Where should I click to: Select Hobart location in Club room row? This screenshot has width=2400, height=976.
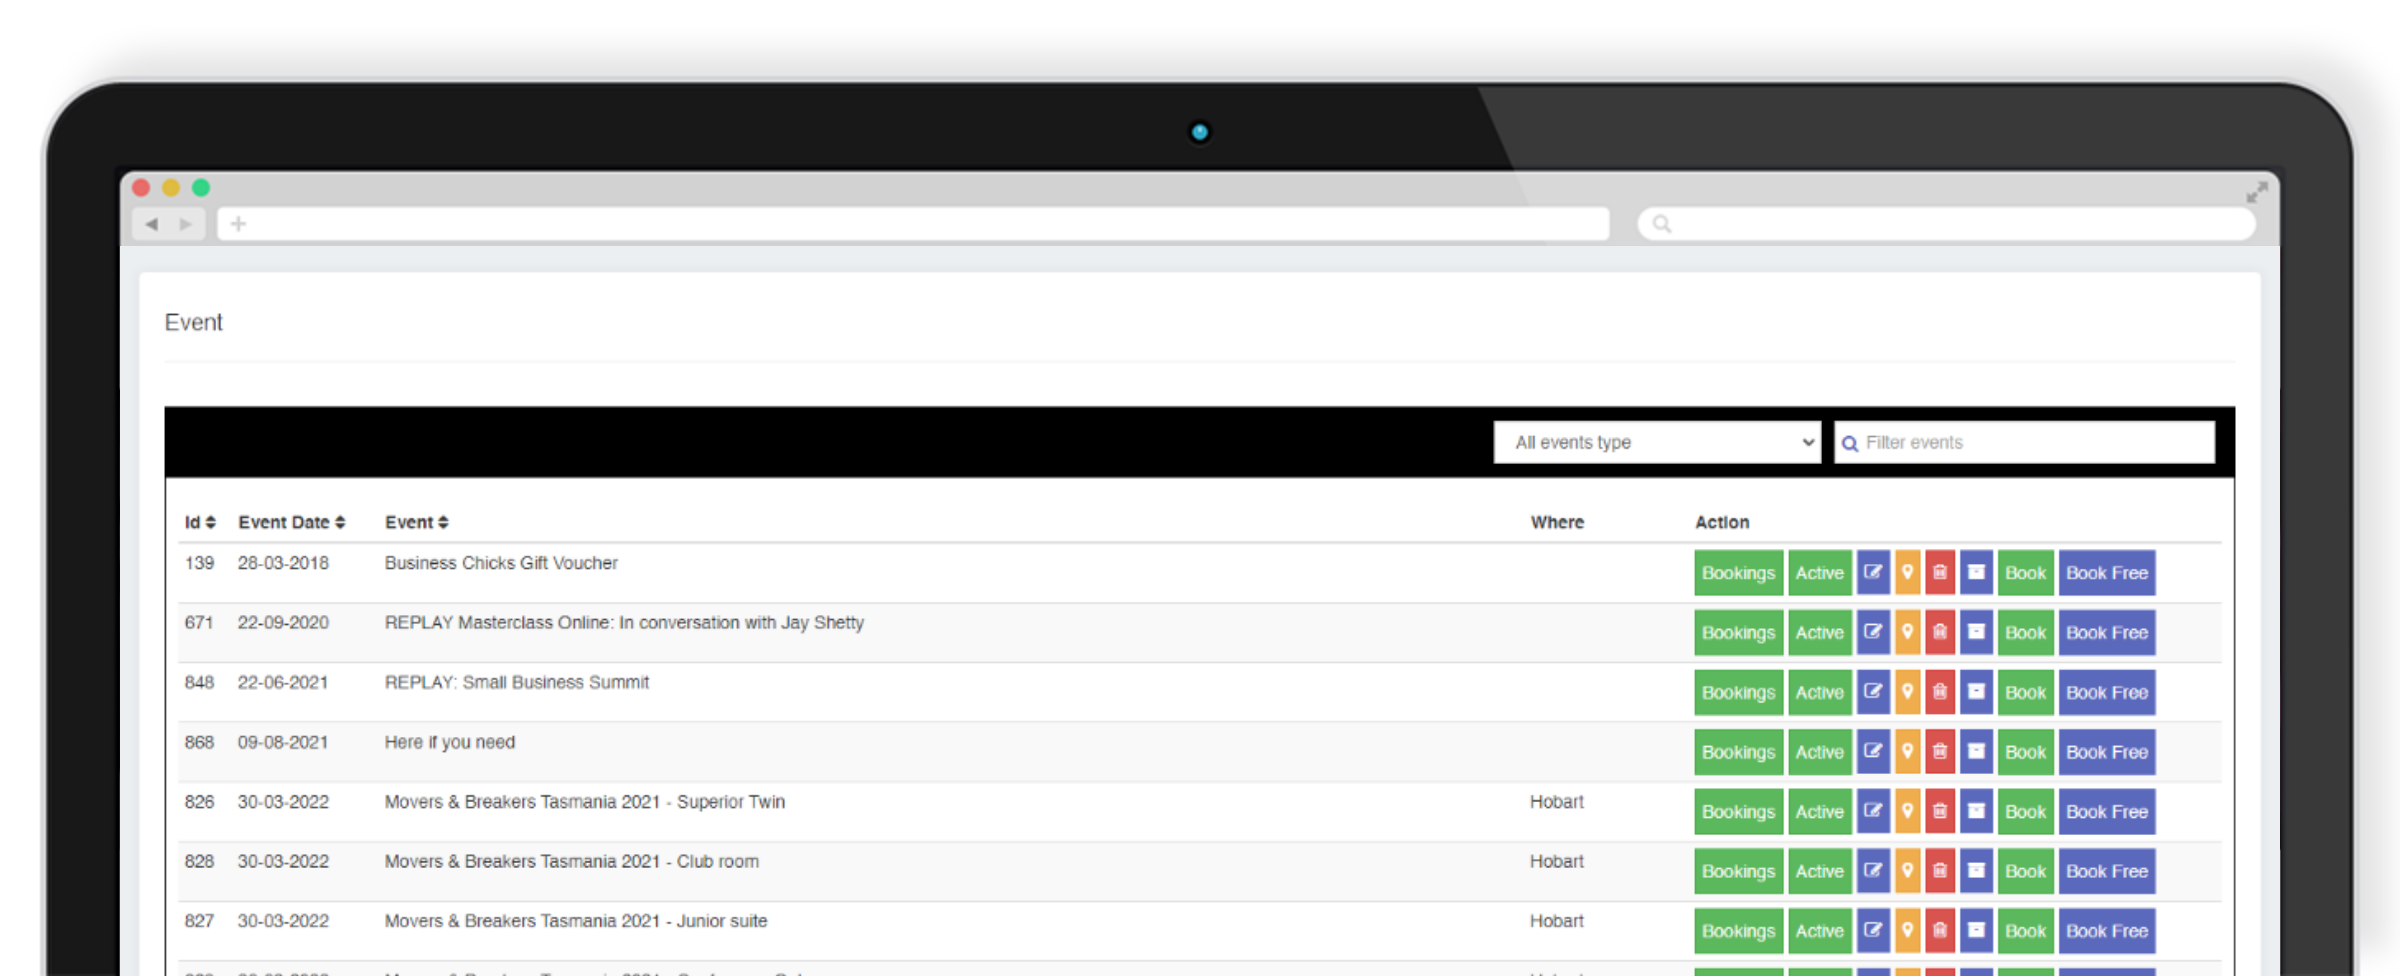1557,861
